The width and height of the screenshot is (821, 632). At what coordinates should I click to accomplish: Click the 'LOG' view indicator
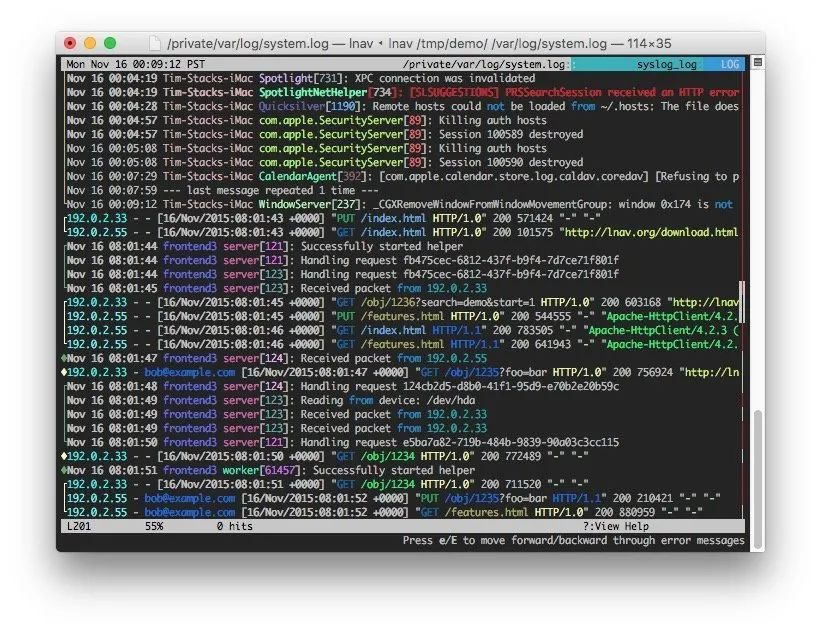730,64
